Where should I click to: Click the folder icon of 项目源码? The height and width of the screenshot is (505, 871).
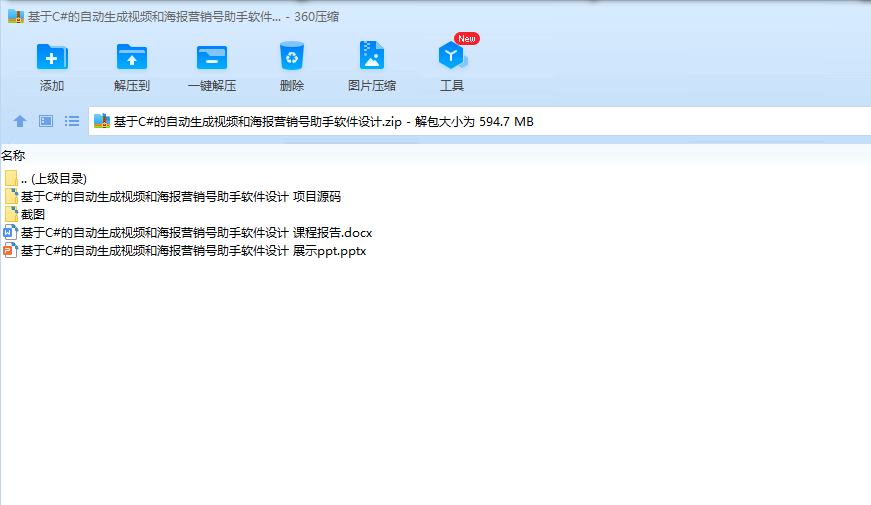(11, 196)
